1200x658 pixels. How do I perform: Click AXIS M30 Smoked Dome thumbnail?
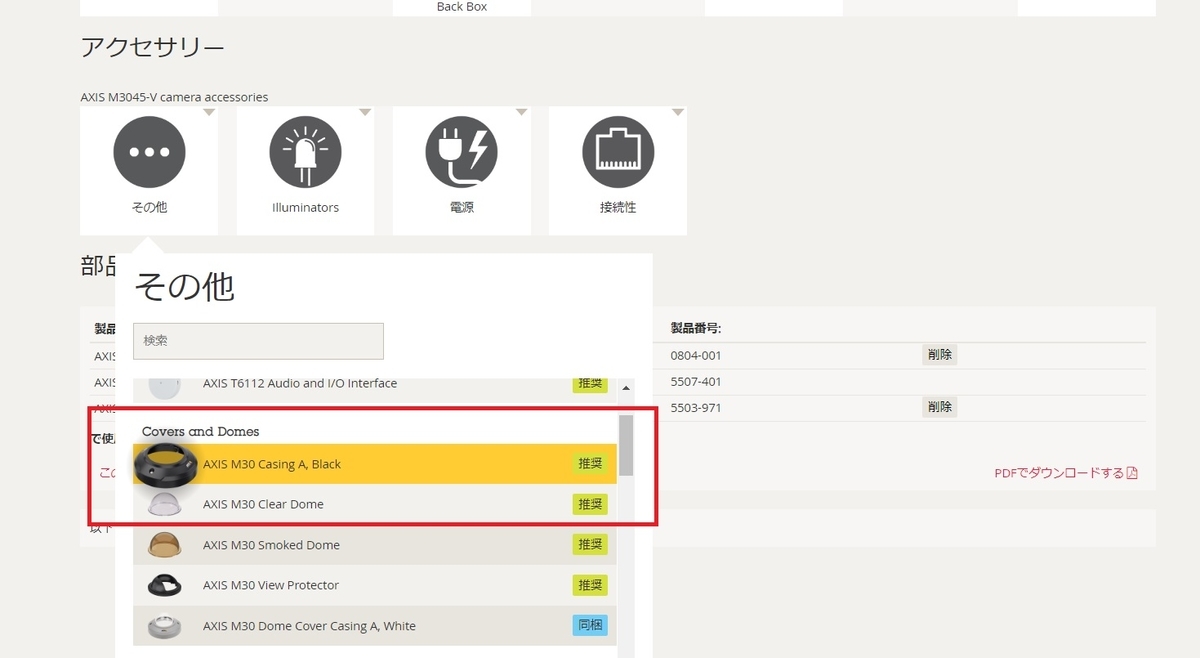point(165,545)
